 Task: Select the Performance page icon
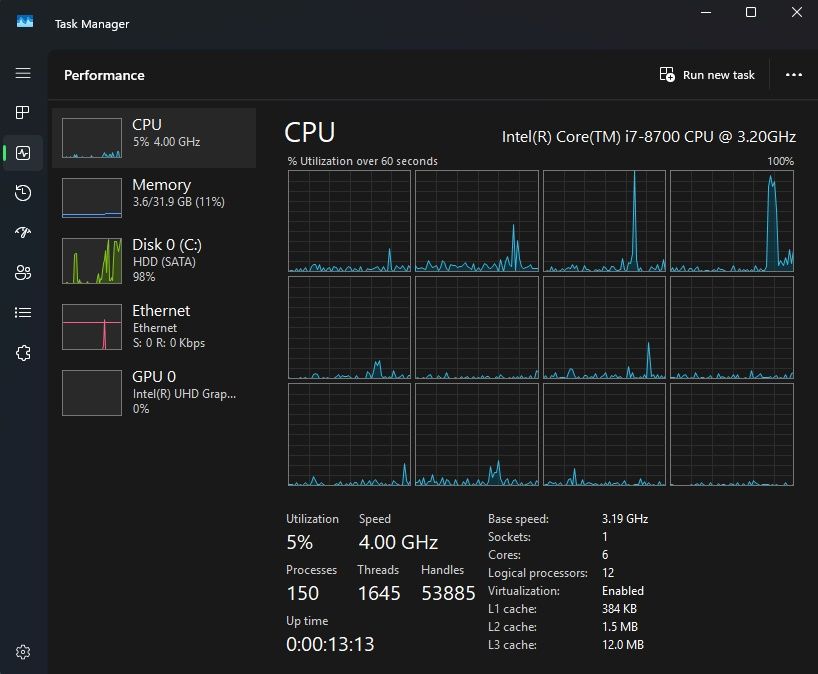23,153
